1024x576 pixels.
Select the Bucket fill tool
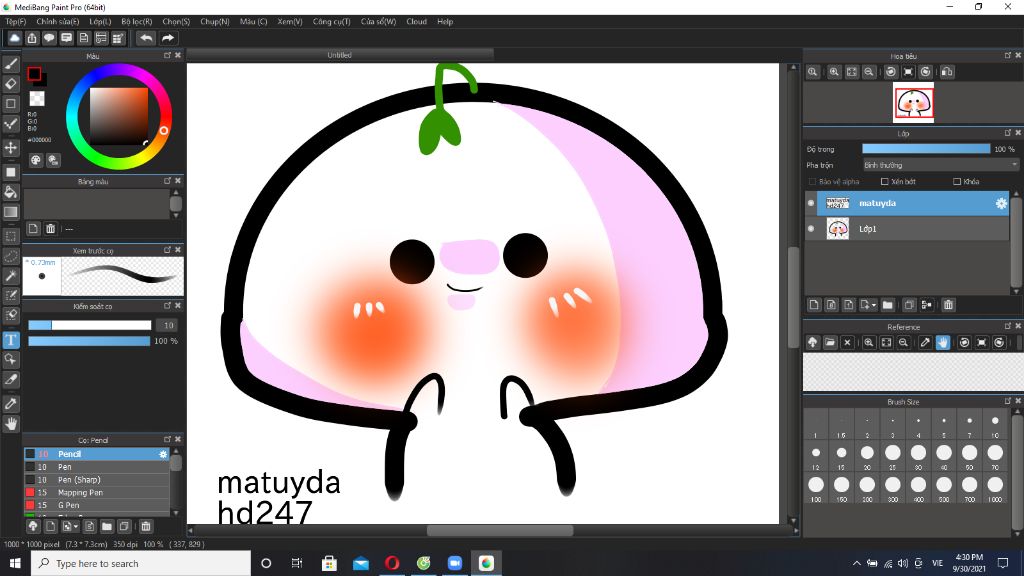pos(11,192)
